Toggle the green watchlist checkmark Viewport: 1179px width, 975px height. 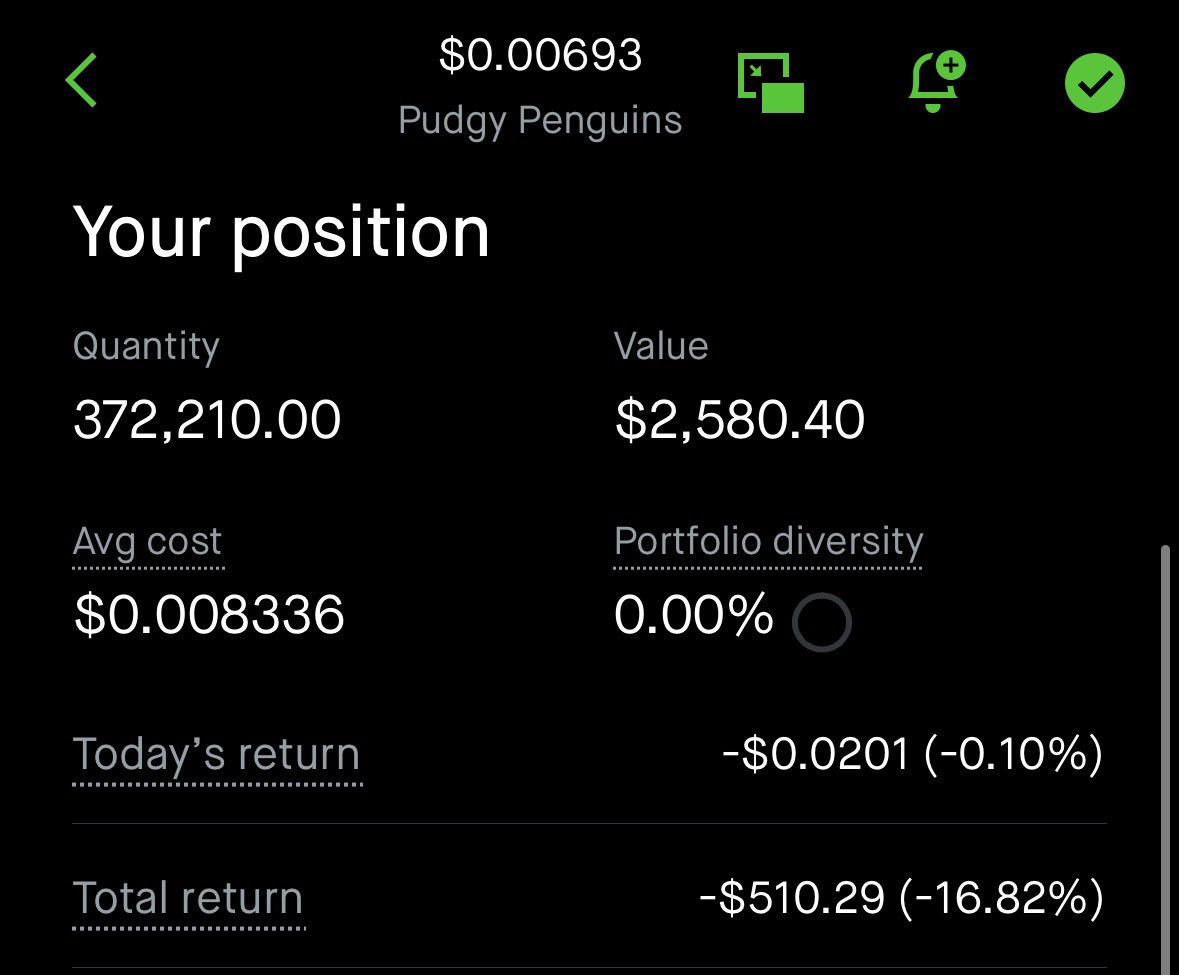tap(1094, 84)
